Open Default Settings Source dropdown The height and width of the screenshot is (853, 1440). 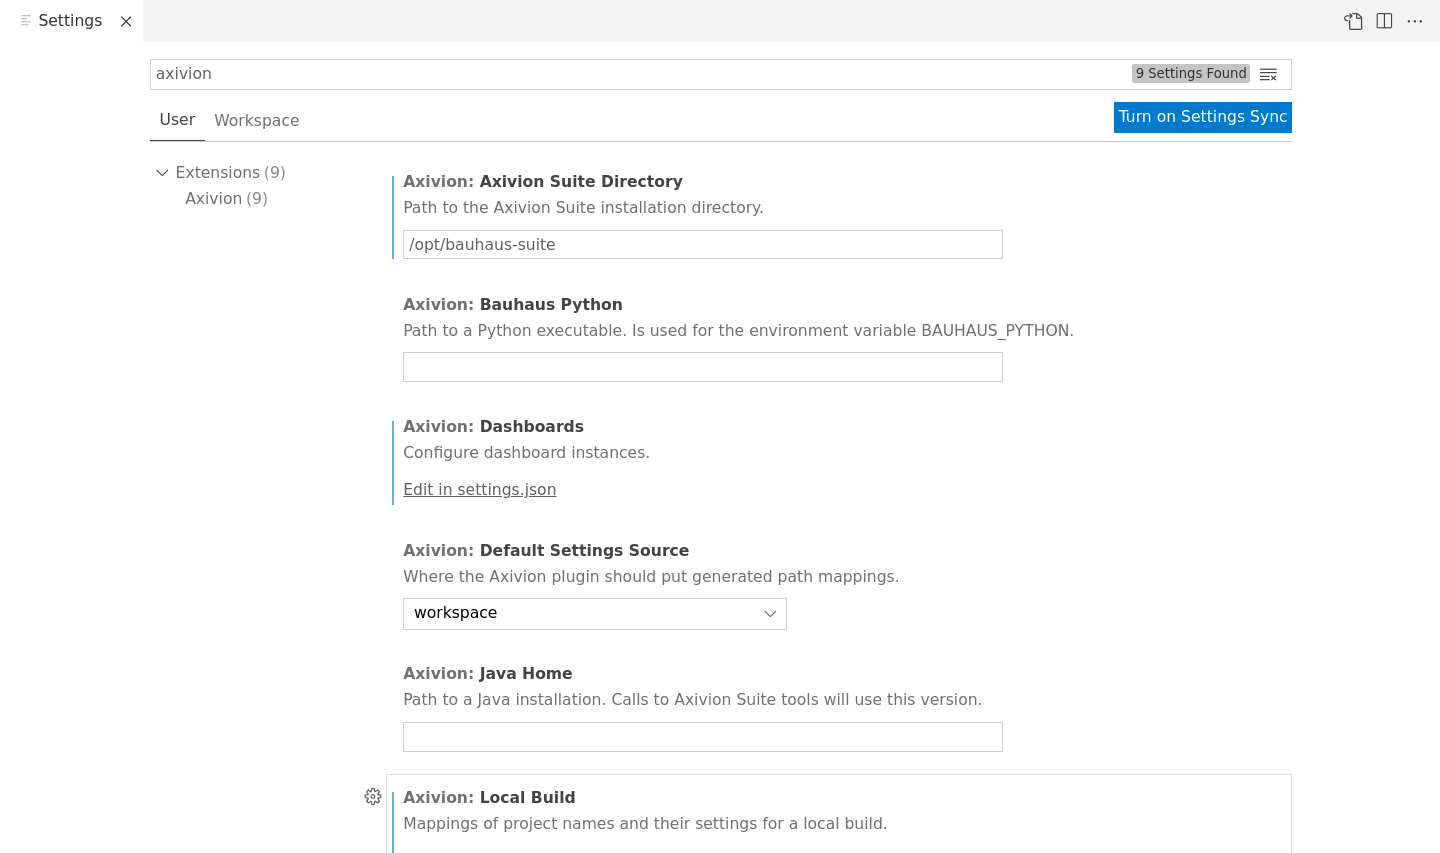pyautogui.click(x=595, y=614)
